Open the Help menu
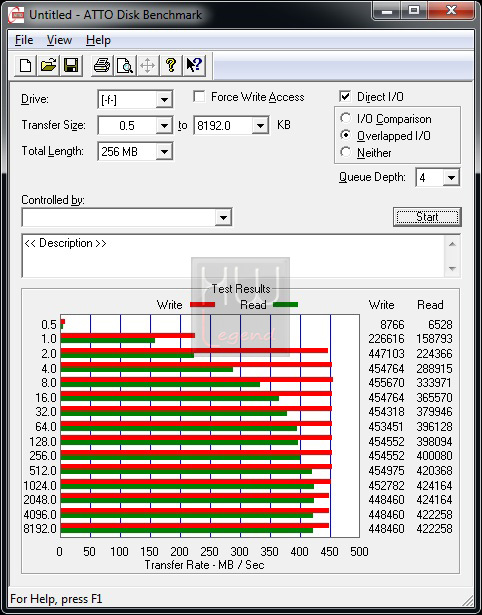This screenshot has height=615, width=482. 98,40
